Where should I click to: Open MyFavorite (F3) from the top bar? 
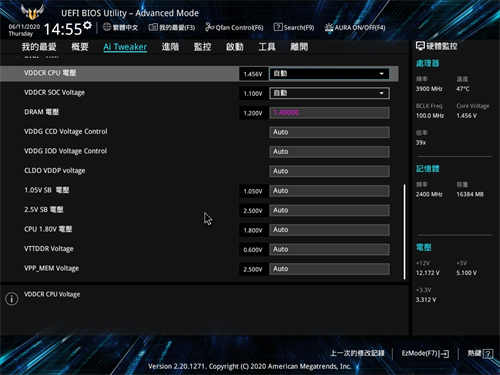point(172,27)
